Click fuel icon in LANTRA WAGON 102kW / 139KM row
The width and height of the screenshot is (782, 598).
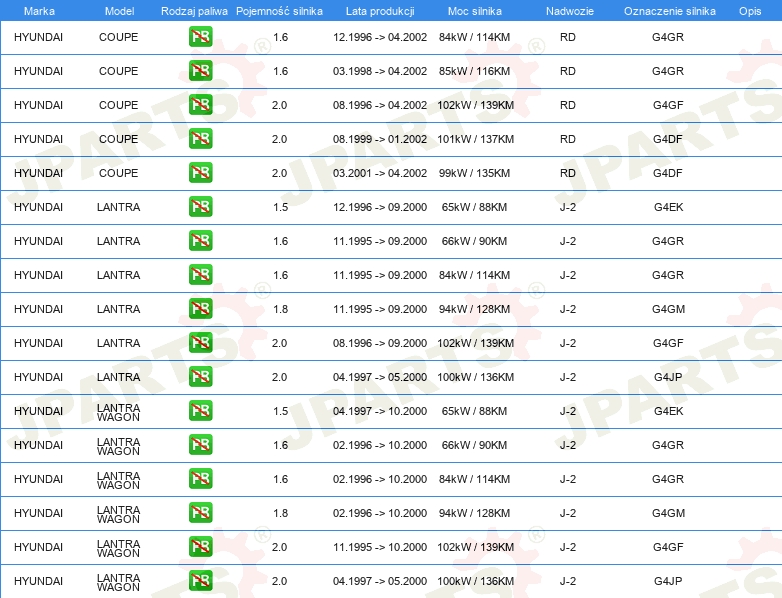tap(200, 547)
